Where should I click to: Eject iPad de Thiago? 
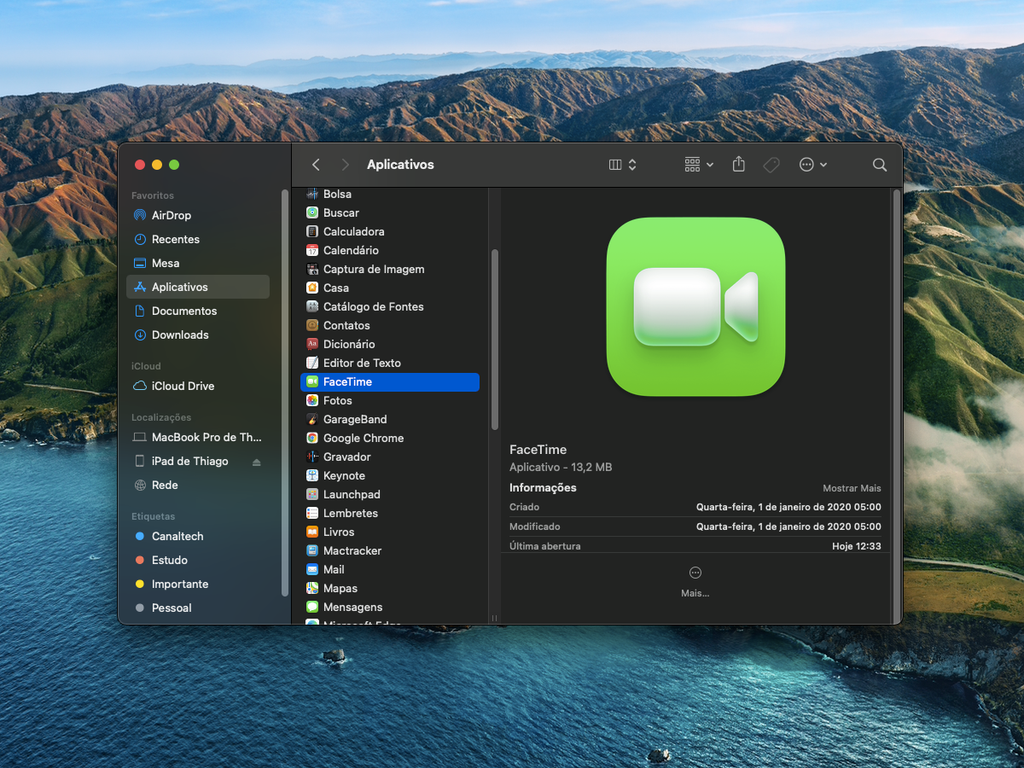click(x=257, y=462)
